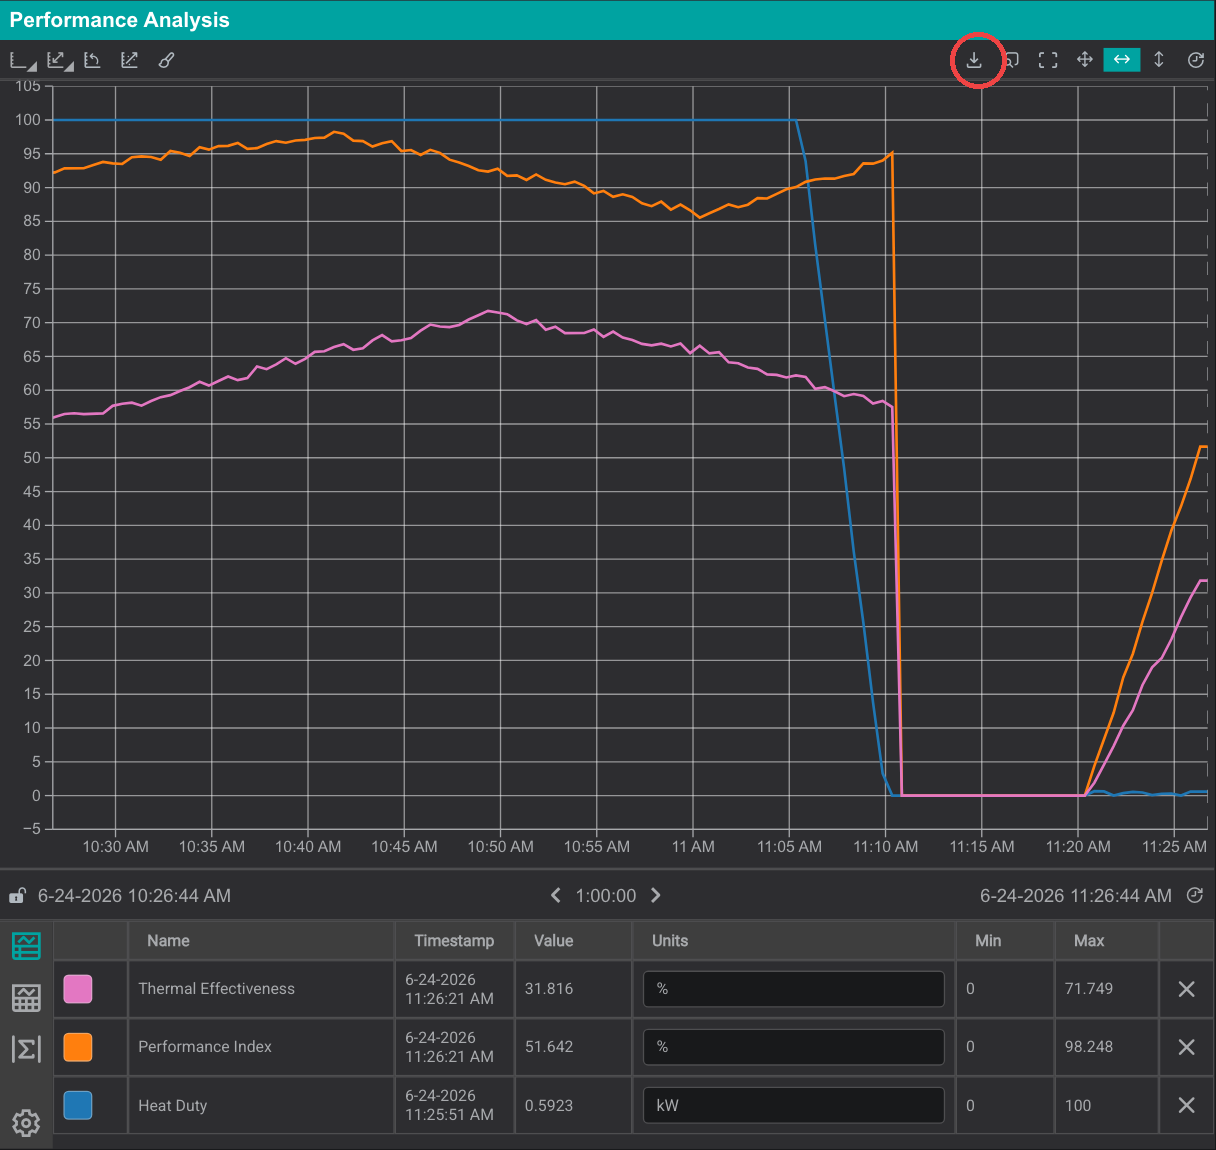The image size is (1216, 1150).
Task: Toggle the vertical pan mode button
Action: [1159, 60]
